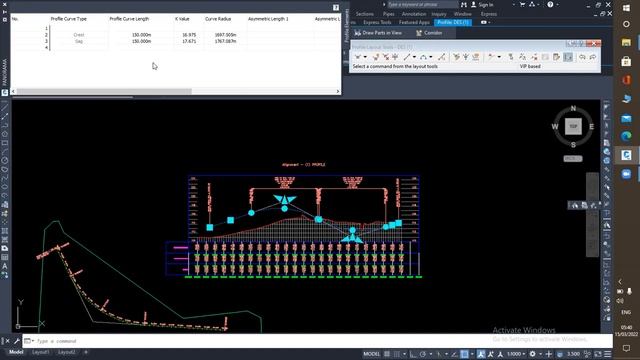Click the TOP face of the ViewCube
Viewport: 640px width, 360px height.
coord(573,126)
